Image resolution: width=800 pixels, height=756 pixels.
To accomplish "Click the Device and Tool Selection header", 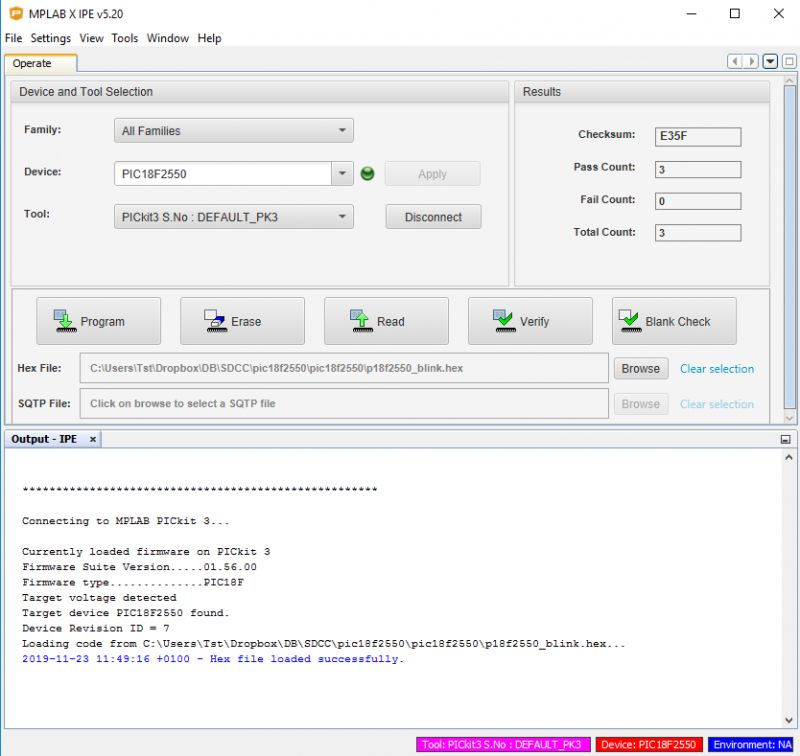I will pos(260,92).
